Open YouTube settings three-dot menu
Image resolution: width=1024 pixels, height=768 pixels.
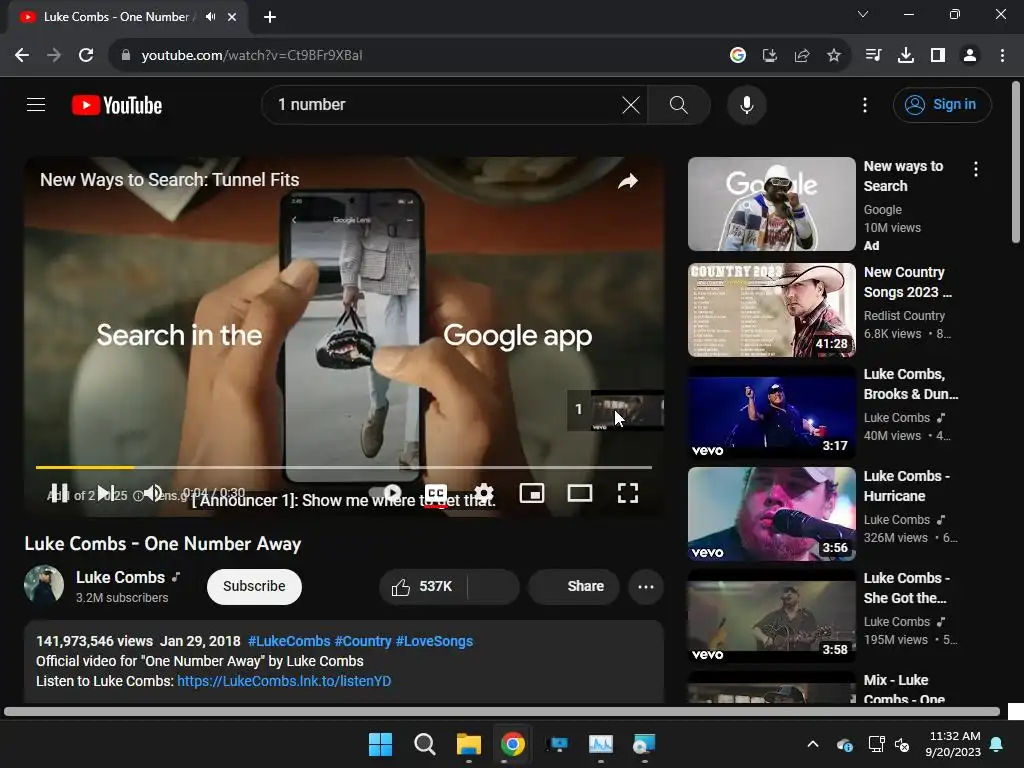point(865,104)
